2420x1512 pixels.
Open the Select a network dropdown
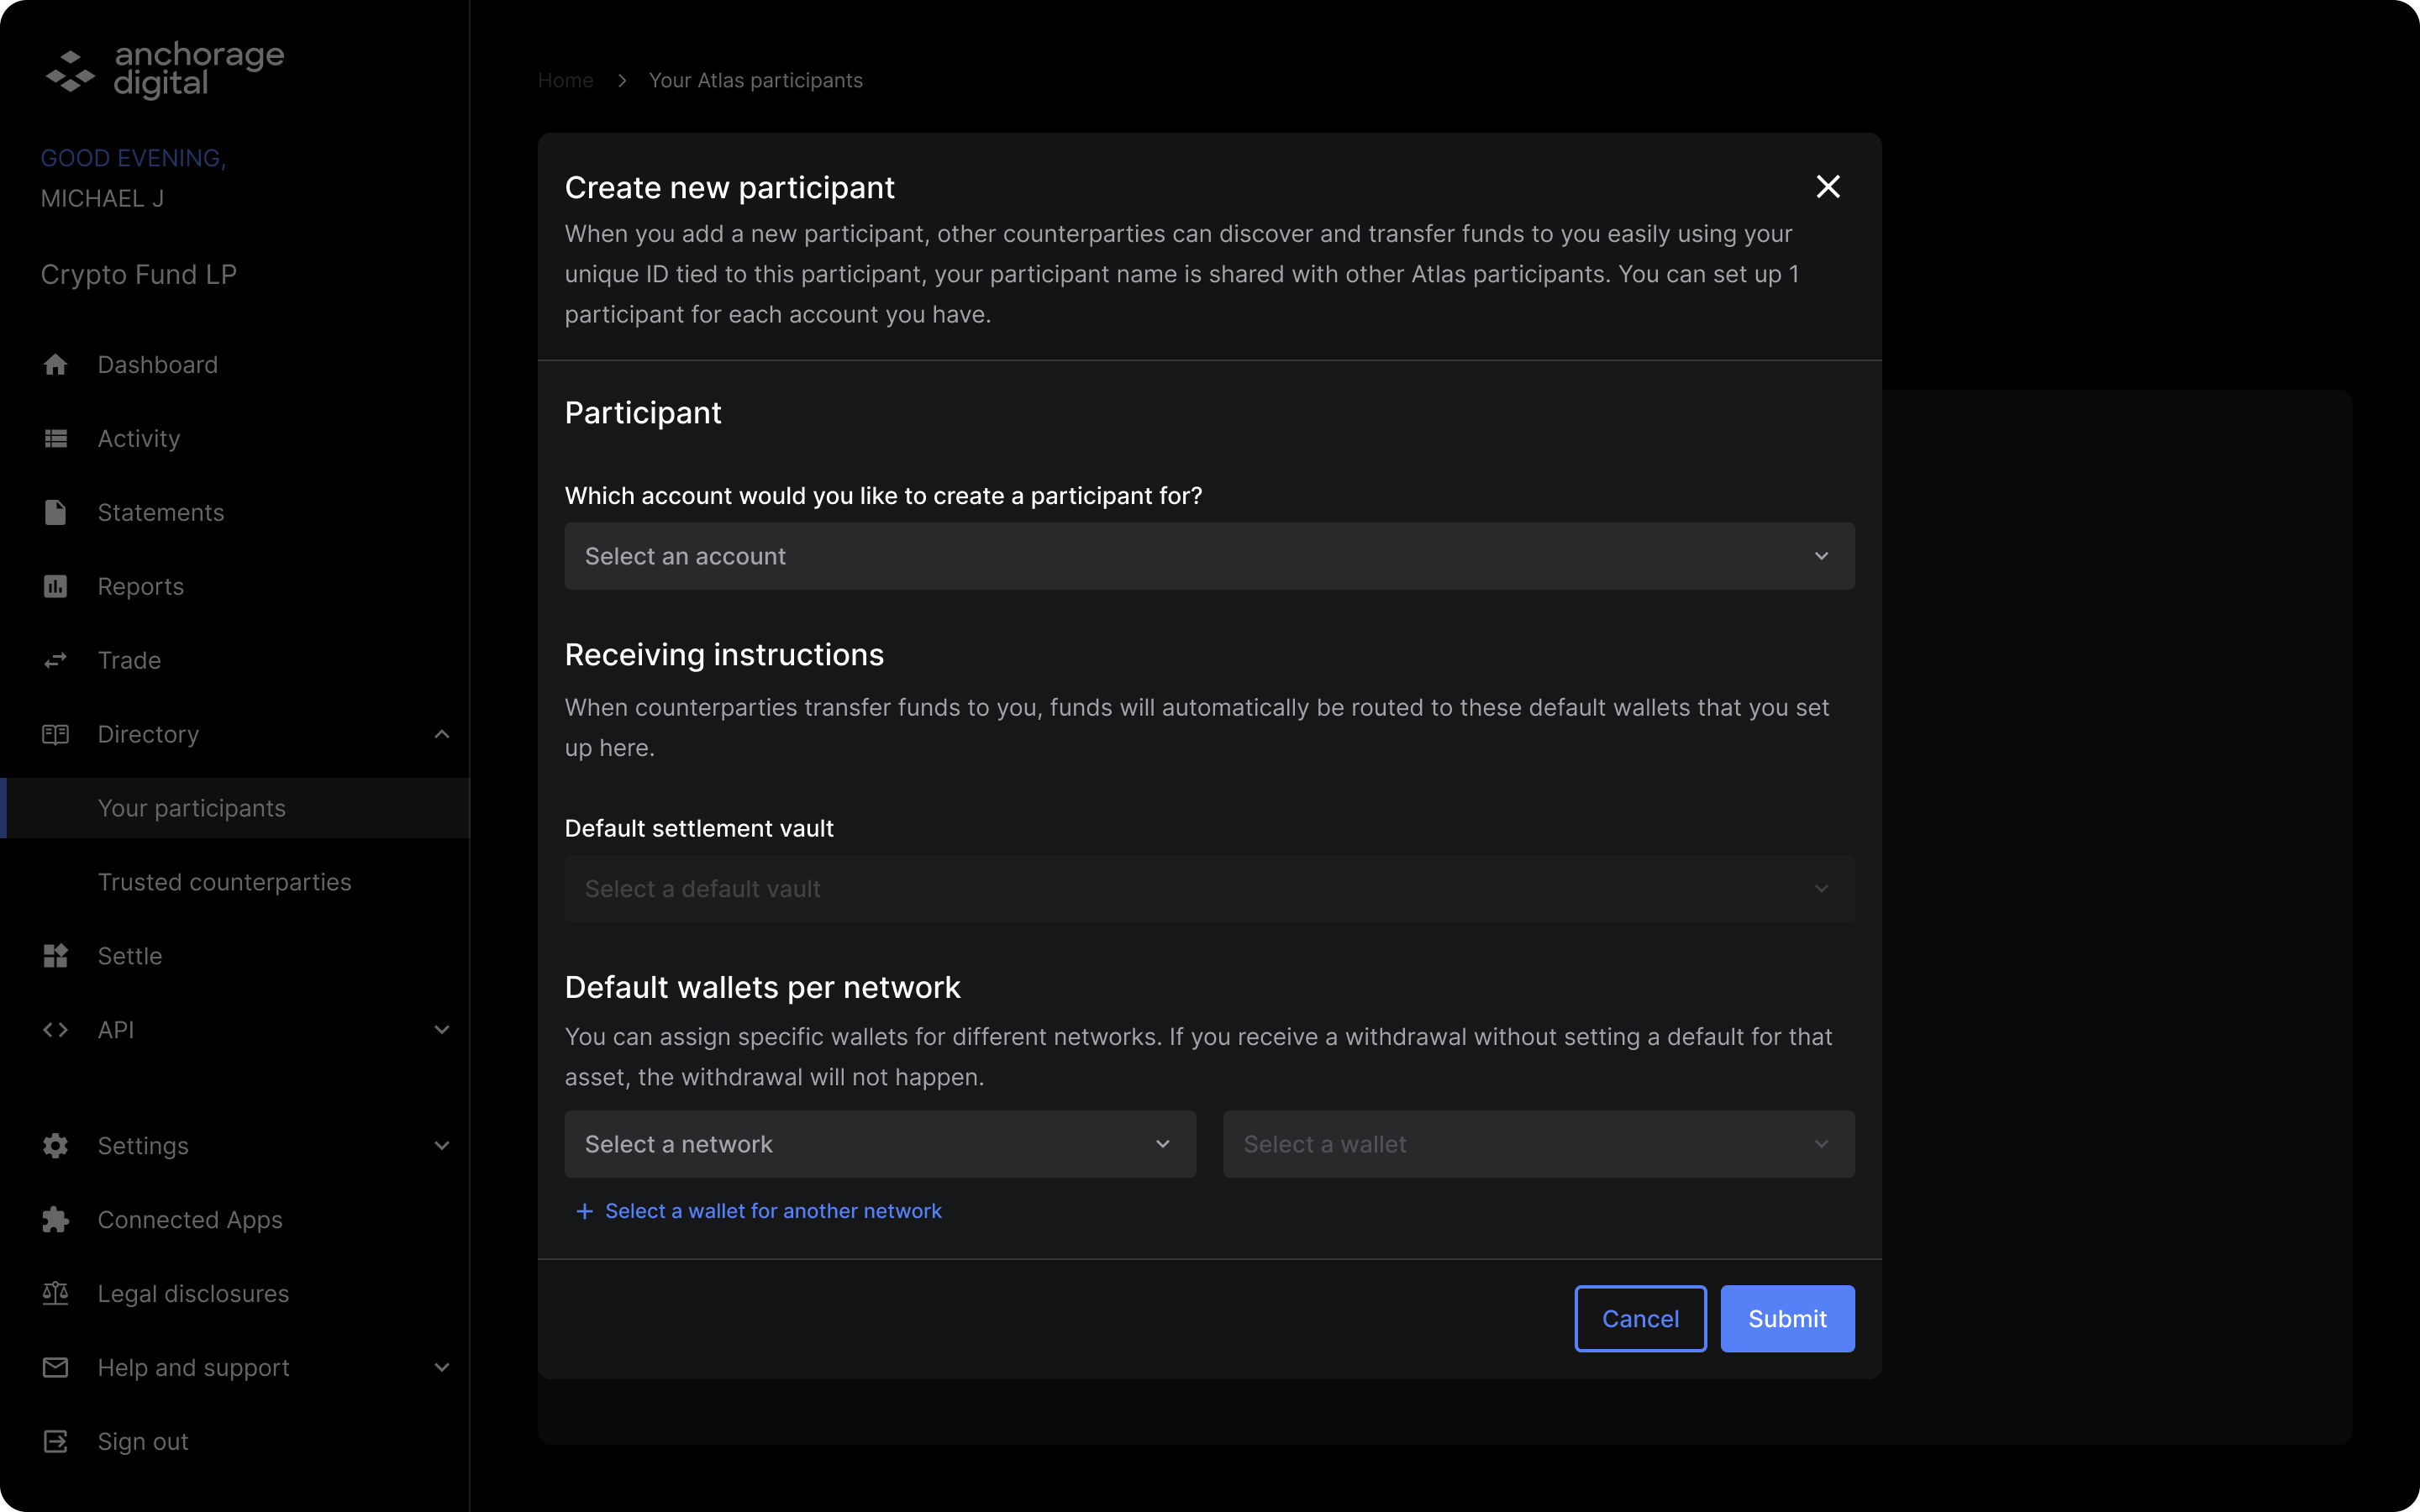click(x=880, y=1144)
